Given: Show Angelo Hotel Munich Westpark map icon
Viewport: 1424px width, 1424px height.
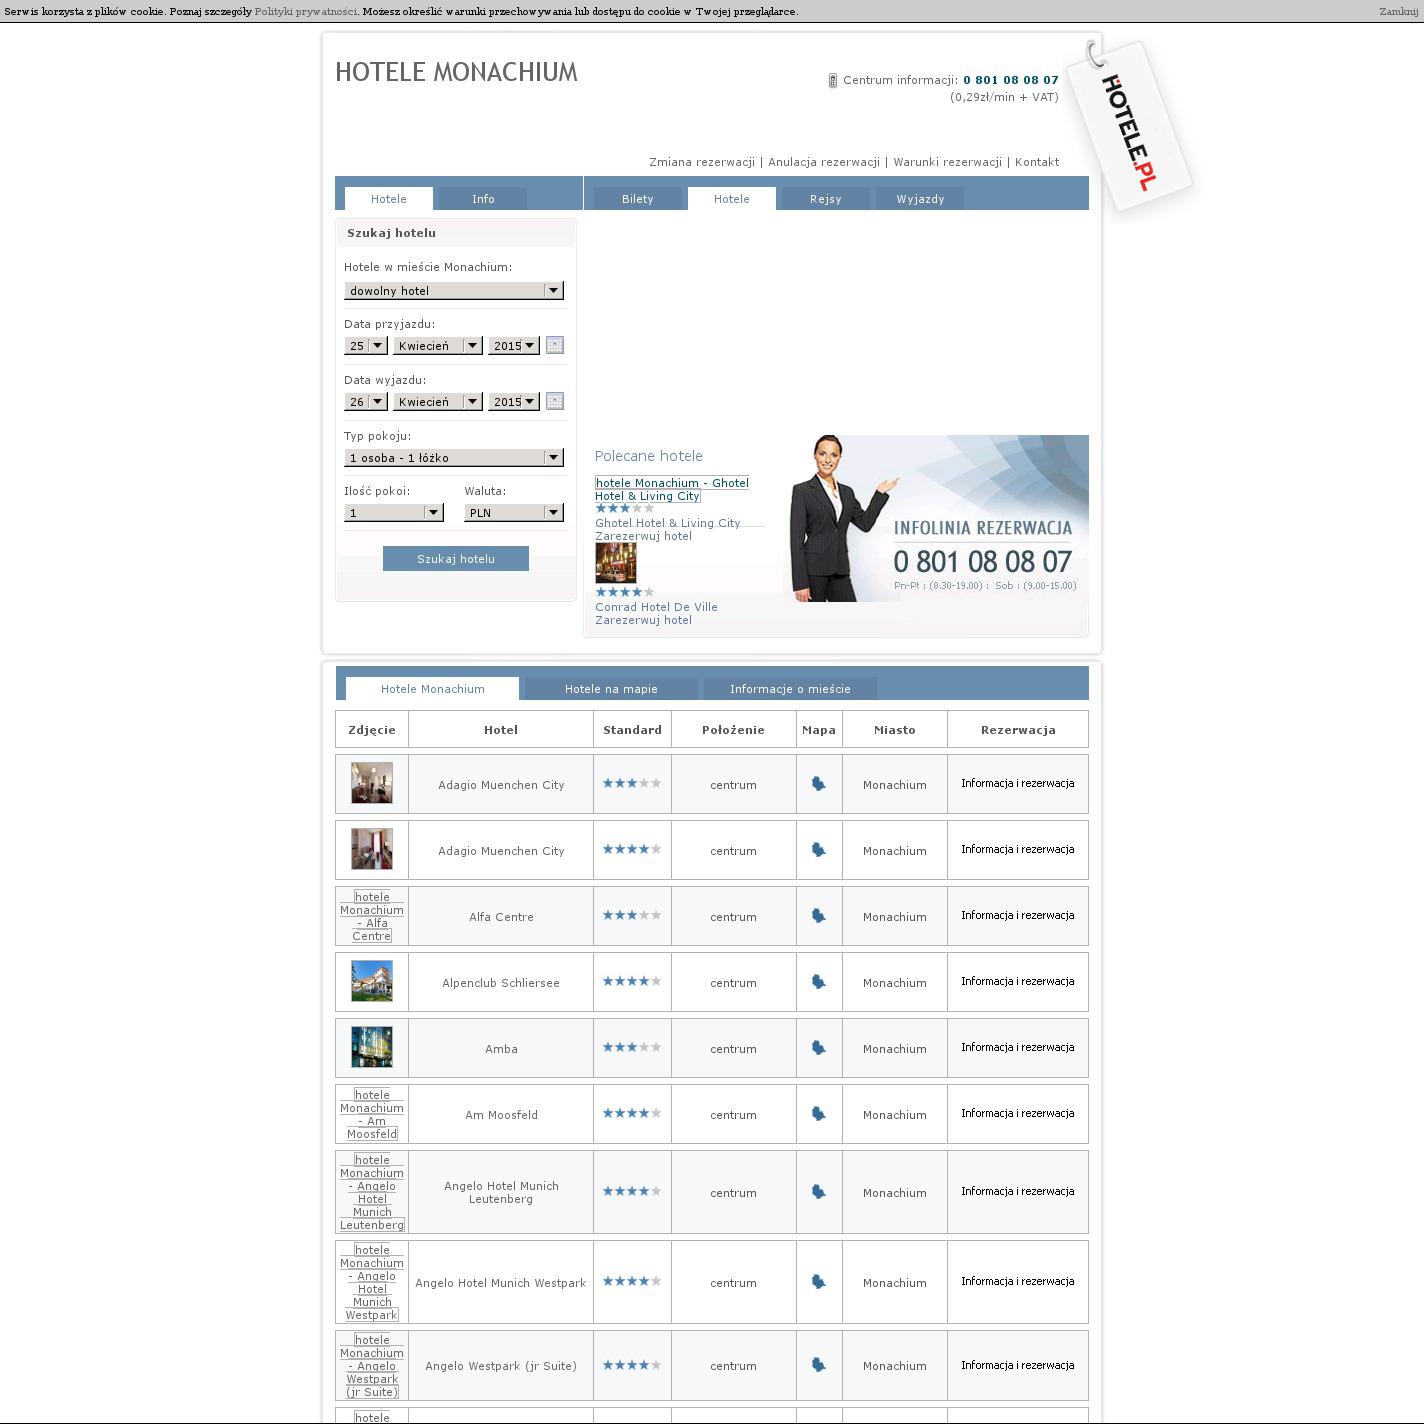Looking at the screenshot, I should (x=818, y=1282).
